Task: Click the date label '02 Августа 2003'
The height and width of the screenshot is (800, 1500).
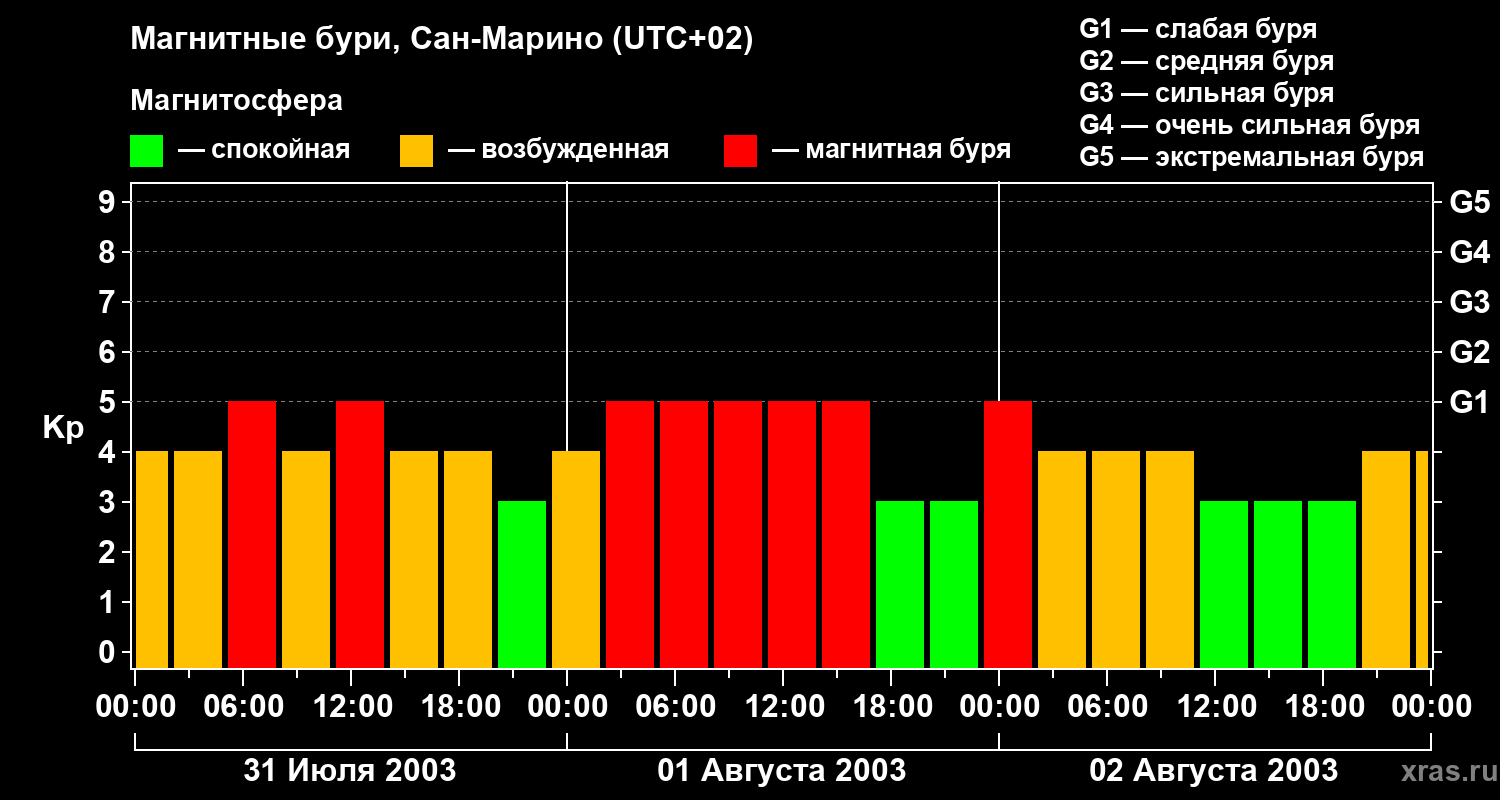Action: (1213, 771)
